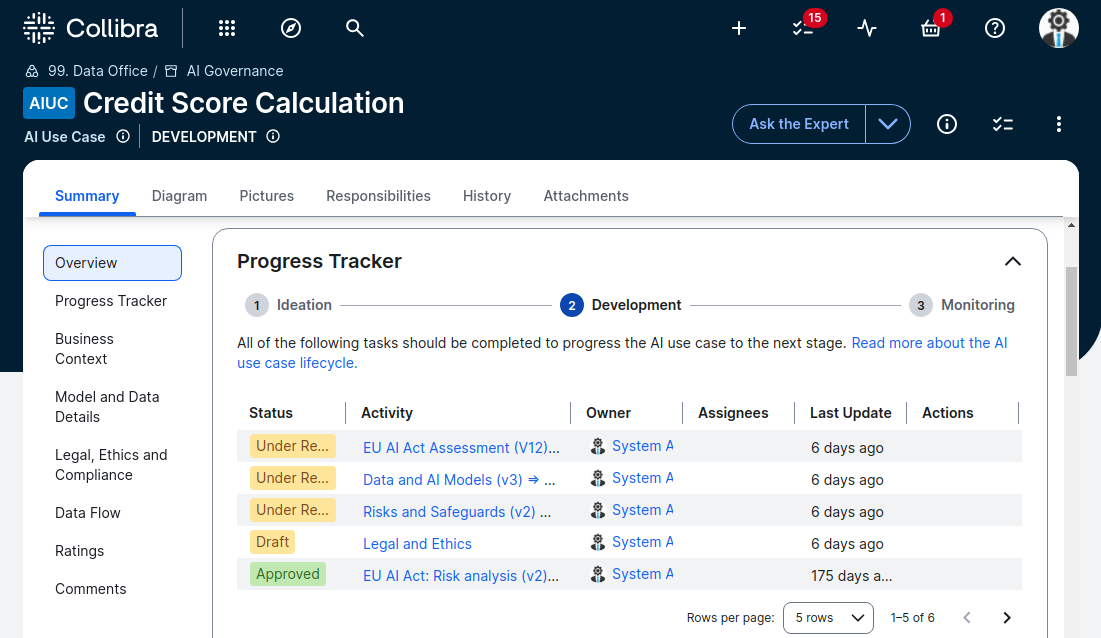Select the Ideation stage step
The width and height of the screenshot is (1101, 638).
289,305
